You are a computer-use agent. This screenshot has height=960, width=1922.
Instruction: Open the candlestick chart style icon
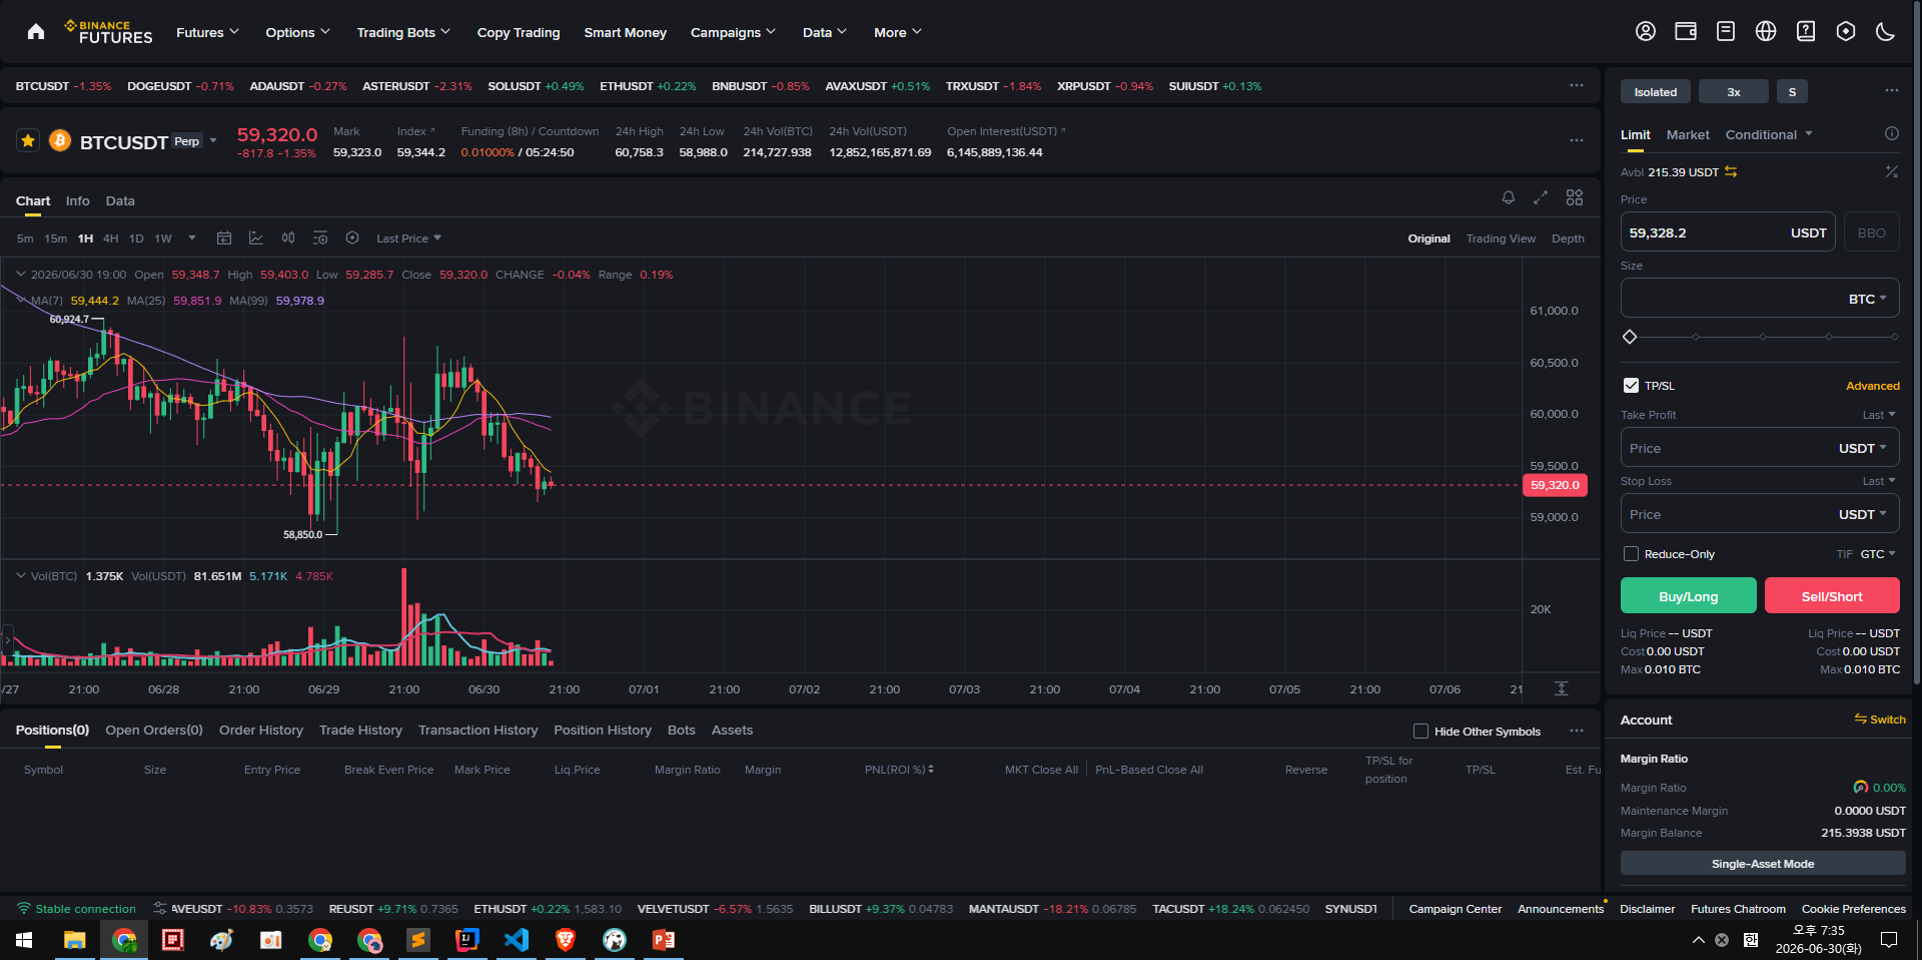[288, 238]
